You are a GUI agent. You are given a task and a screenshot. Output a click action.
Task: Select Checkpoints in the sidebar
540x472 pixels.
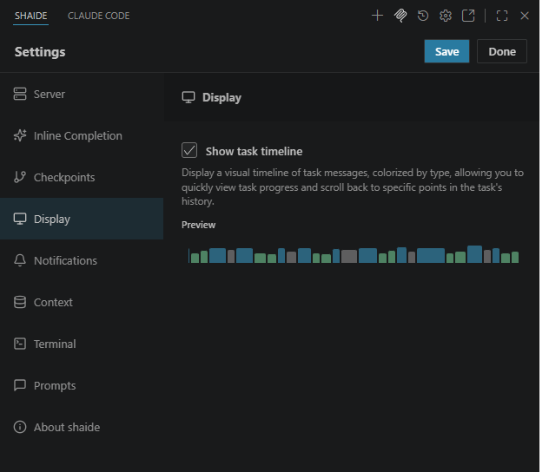tap(82, 177)
